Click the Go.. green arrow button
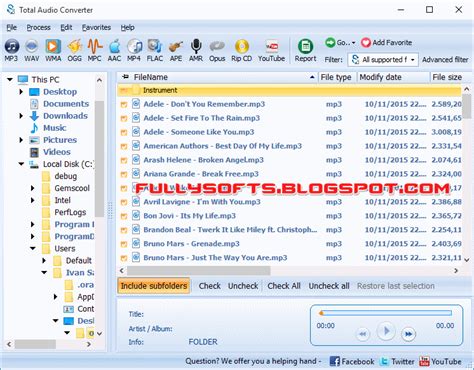Image resolution: width=474 pixels, height=370 pixels. click(x=340, y=42)
